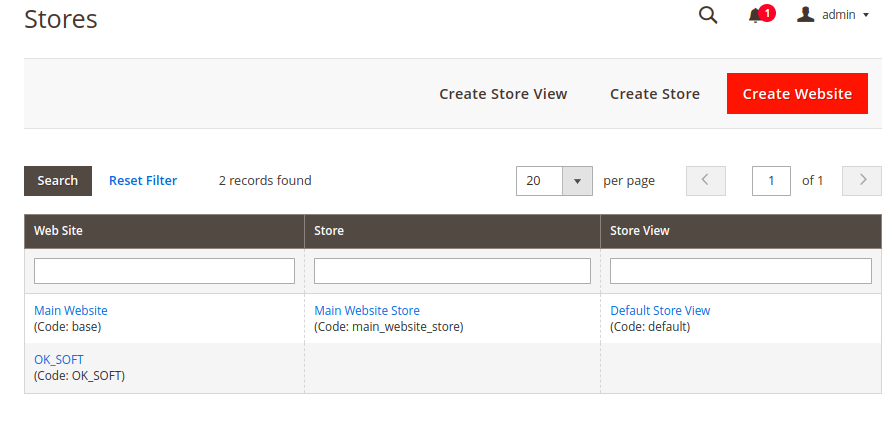
Task: Open the Default Store View link
Action: (x=660, y=310)
